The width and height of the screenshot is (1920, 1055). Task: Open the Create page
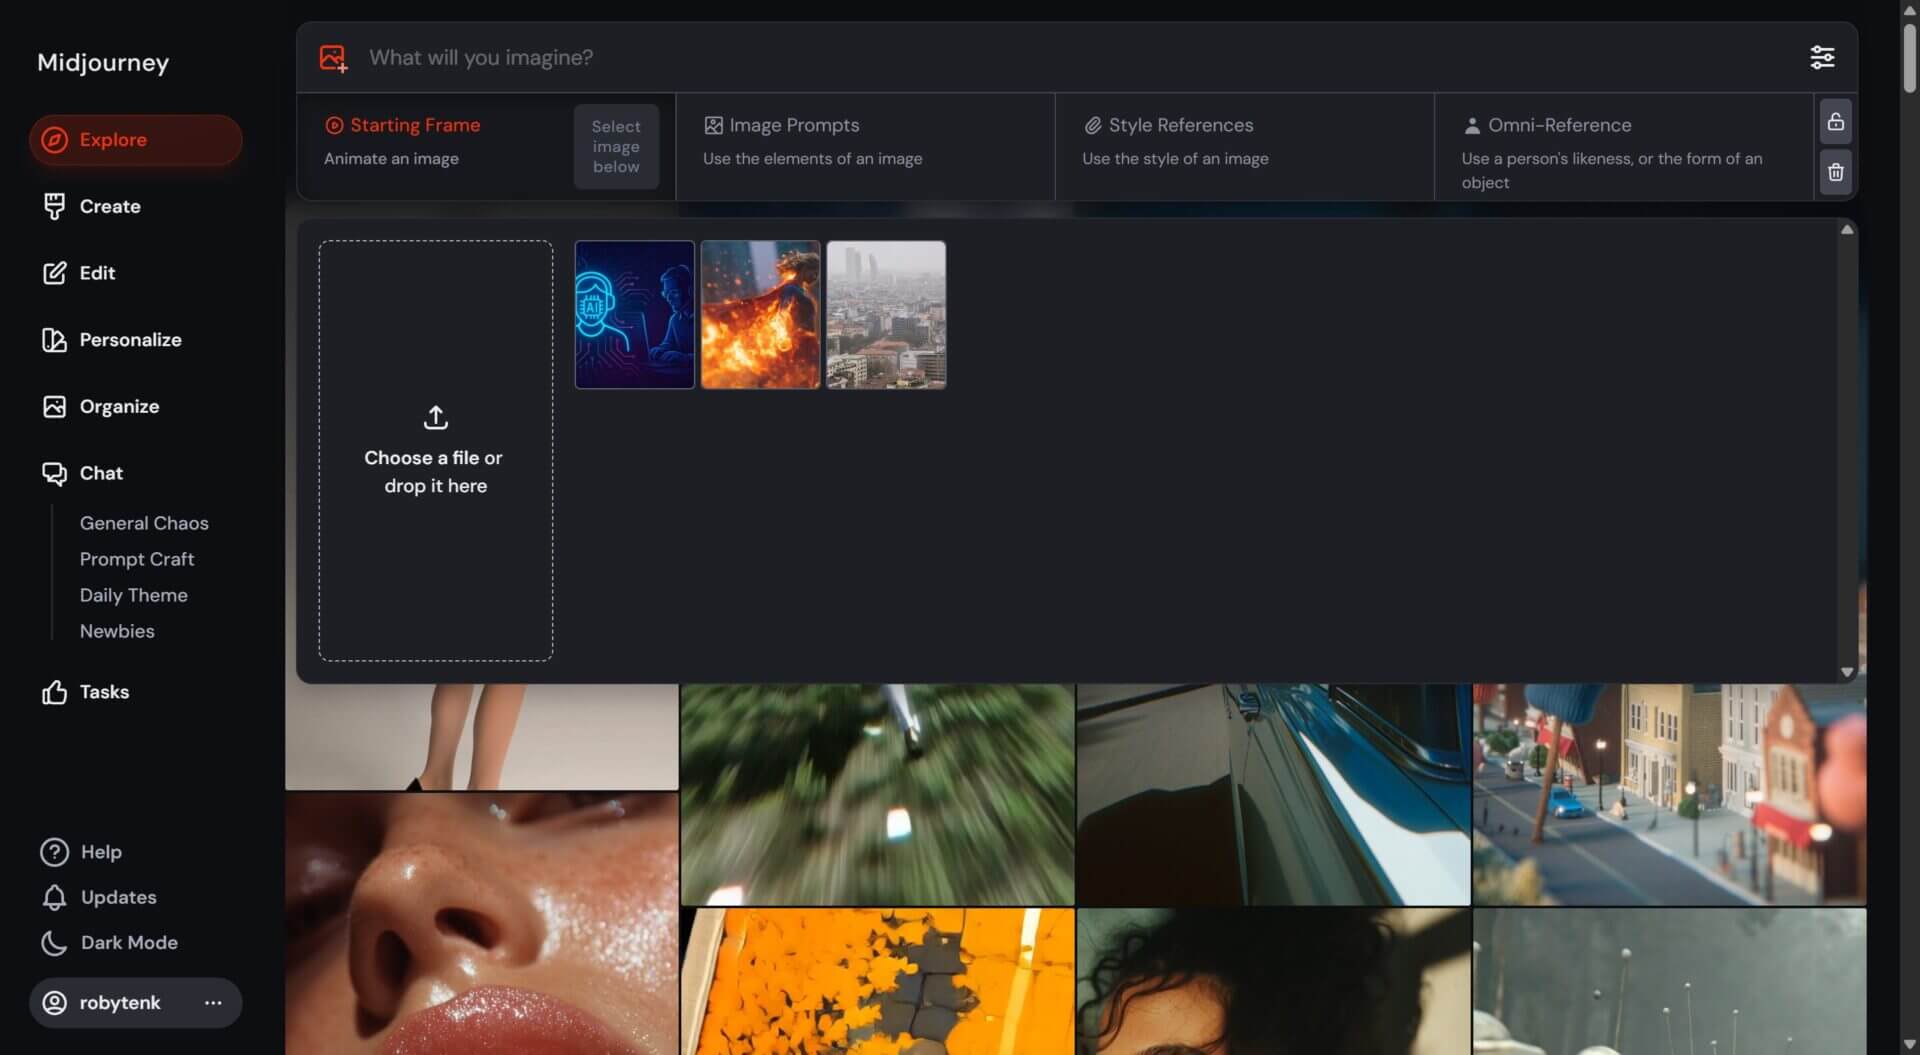pyautogui.click(x=109, y=206)
